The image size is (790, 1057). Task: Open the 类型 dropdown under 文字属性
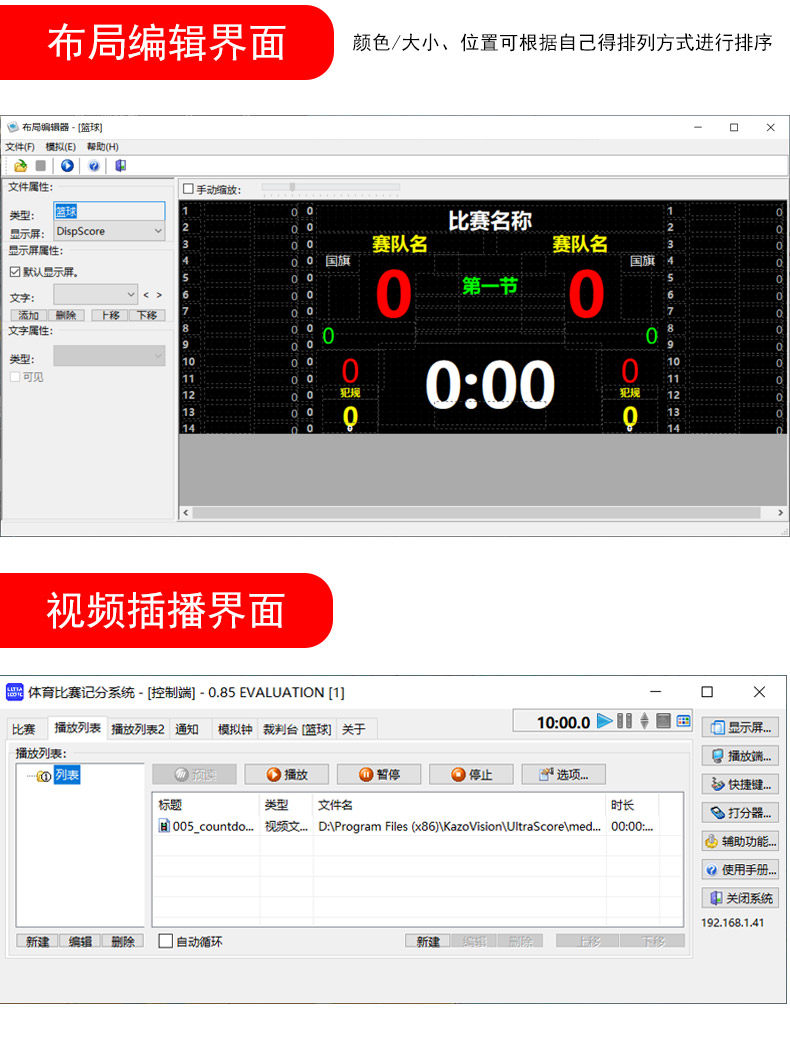[x=109, y=356]
